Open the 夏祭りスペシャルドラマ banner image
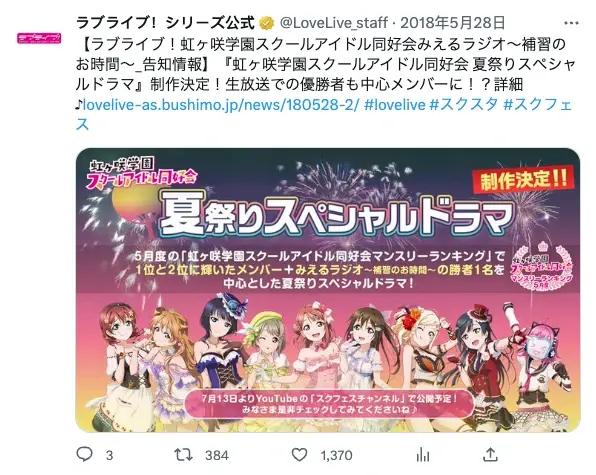 pos(328,290)
